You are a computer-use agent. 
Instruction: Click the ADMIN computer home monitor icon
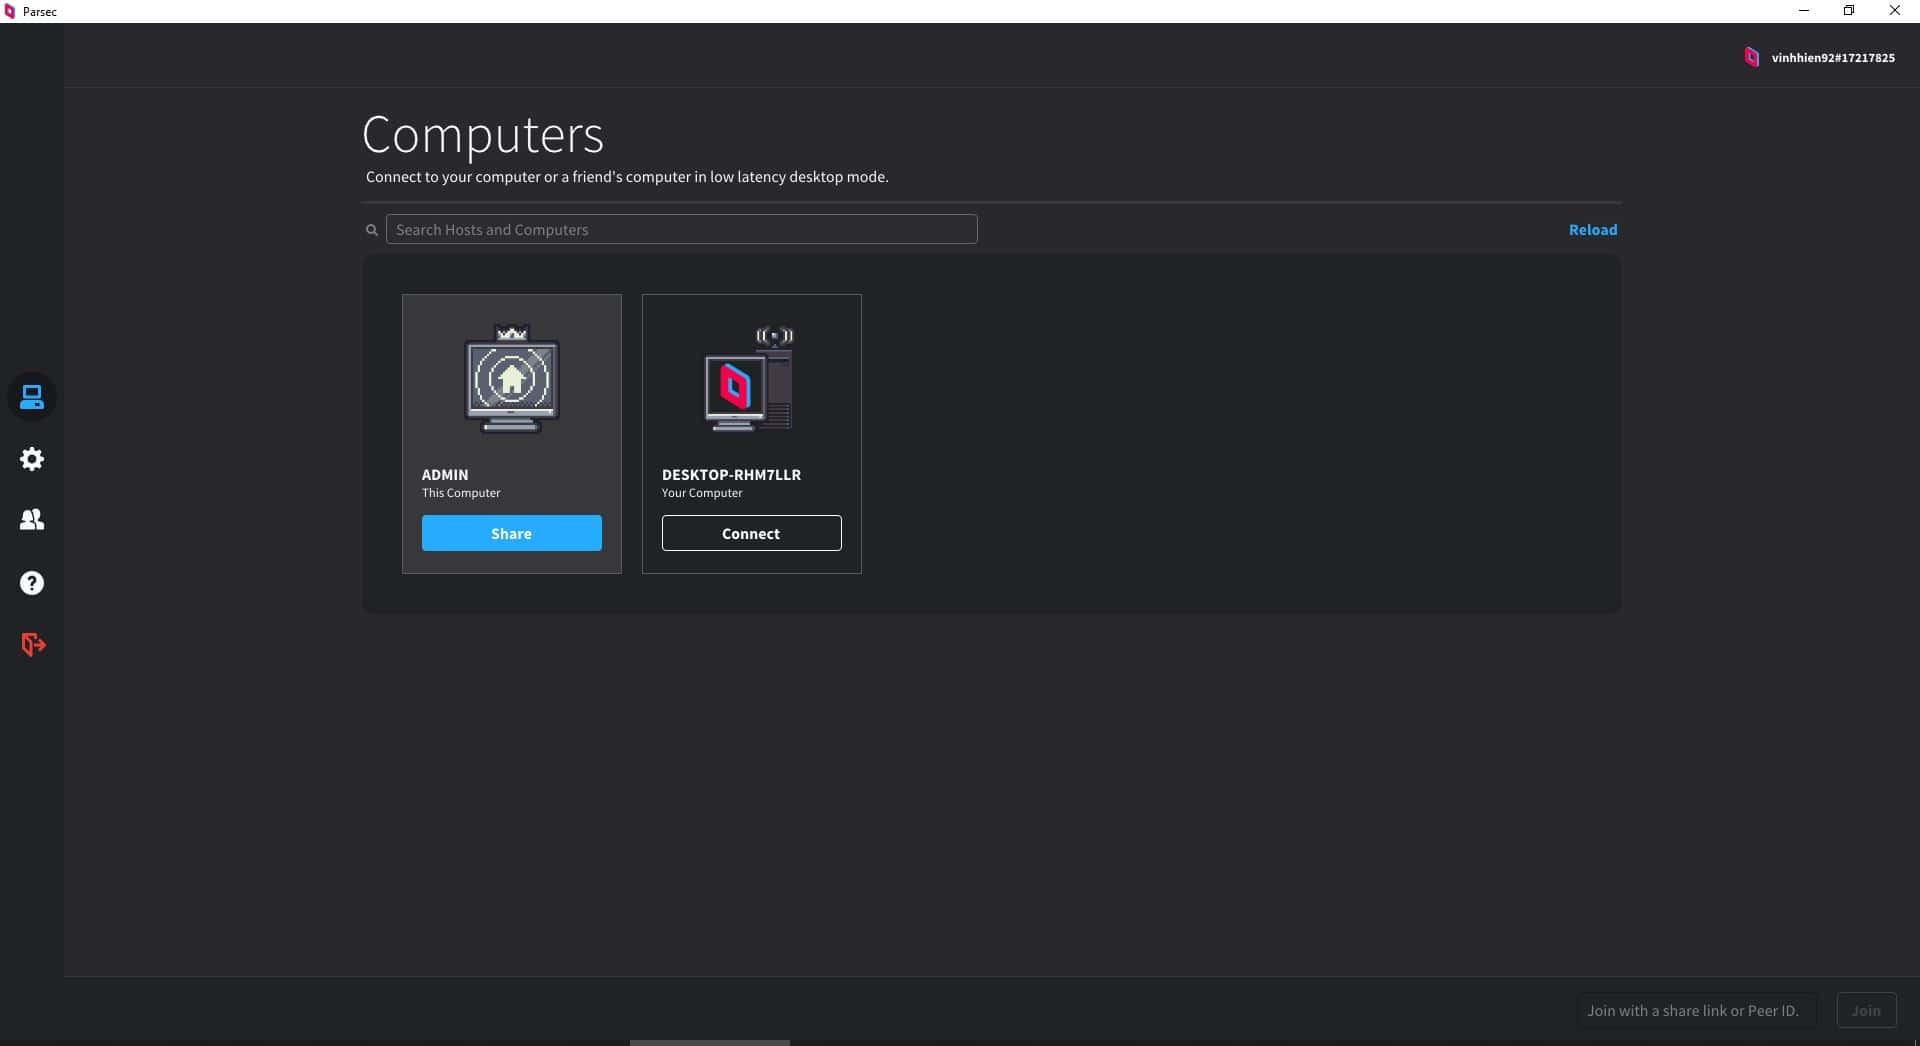[511, 379]
